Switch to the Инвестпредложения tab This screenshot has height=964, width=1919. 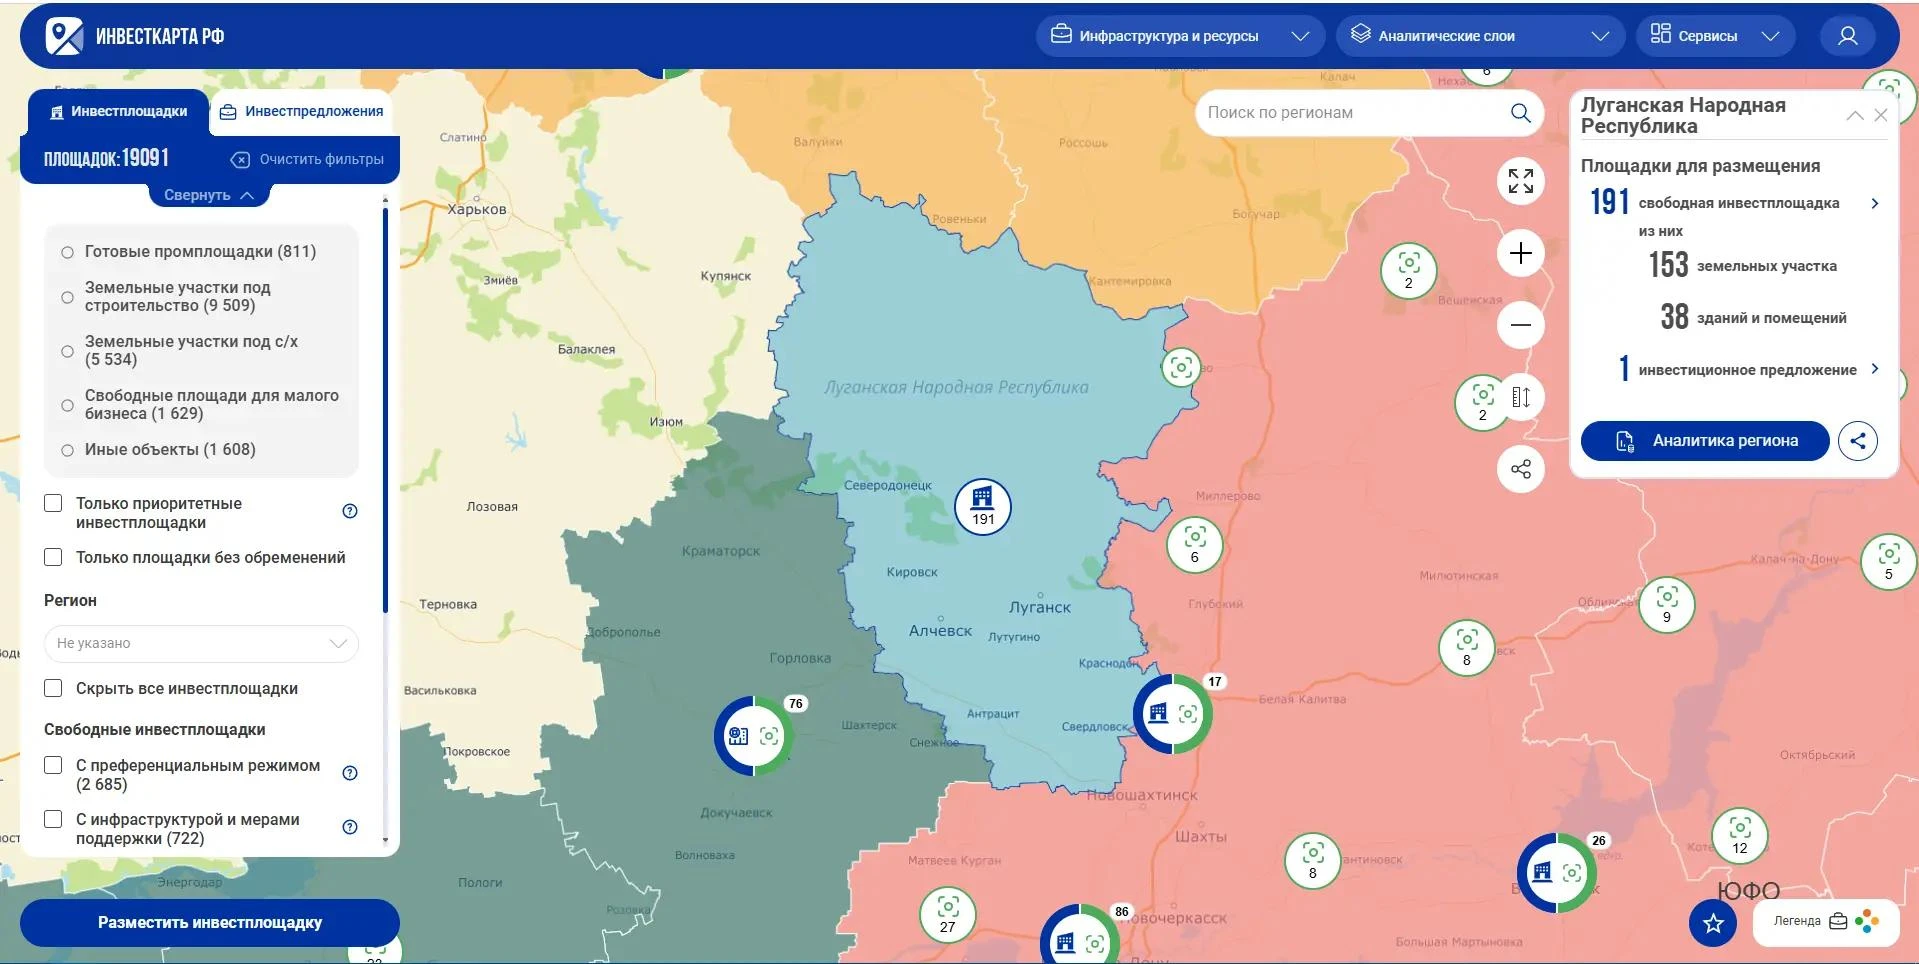[x=302, y=111]
